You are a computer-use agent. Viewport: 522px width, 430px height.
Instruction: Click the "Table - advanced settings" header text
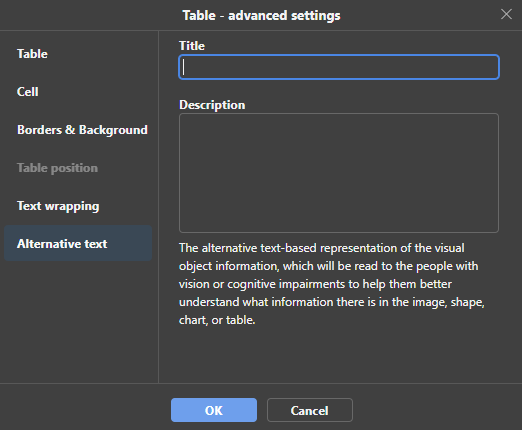(261, 15)
